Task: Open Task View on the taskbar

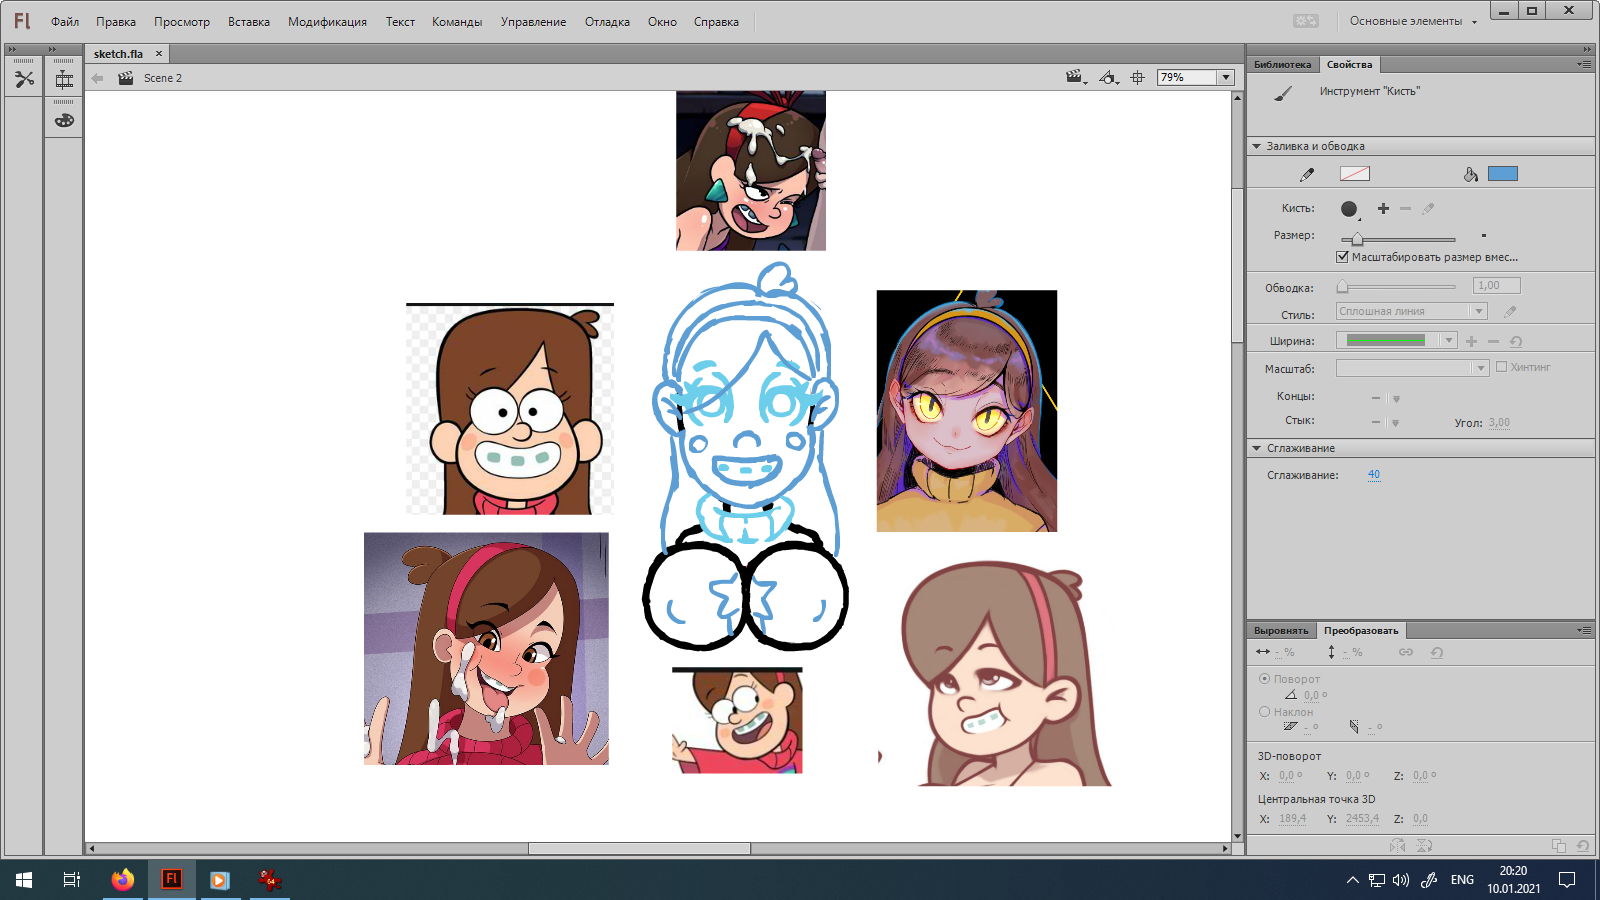Action: point(72,880)
